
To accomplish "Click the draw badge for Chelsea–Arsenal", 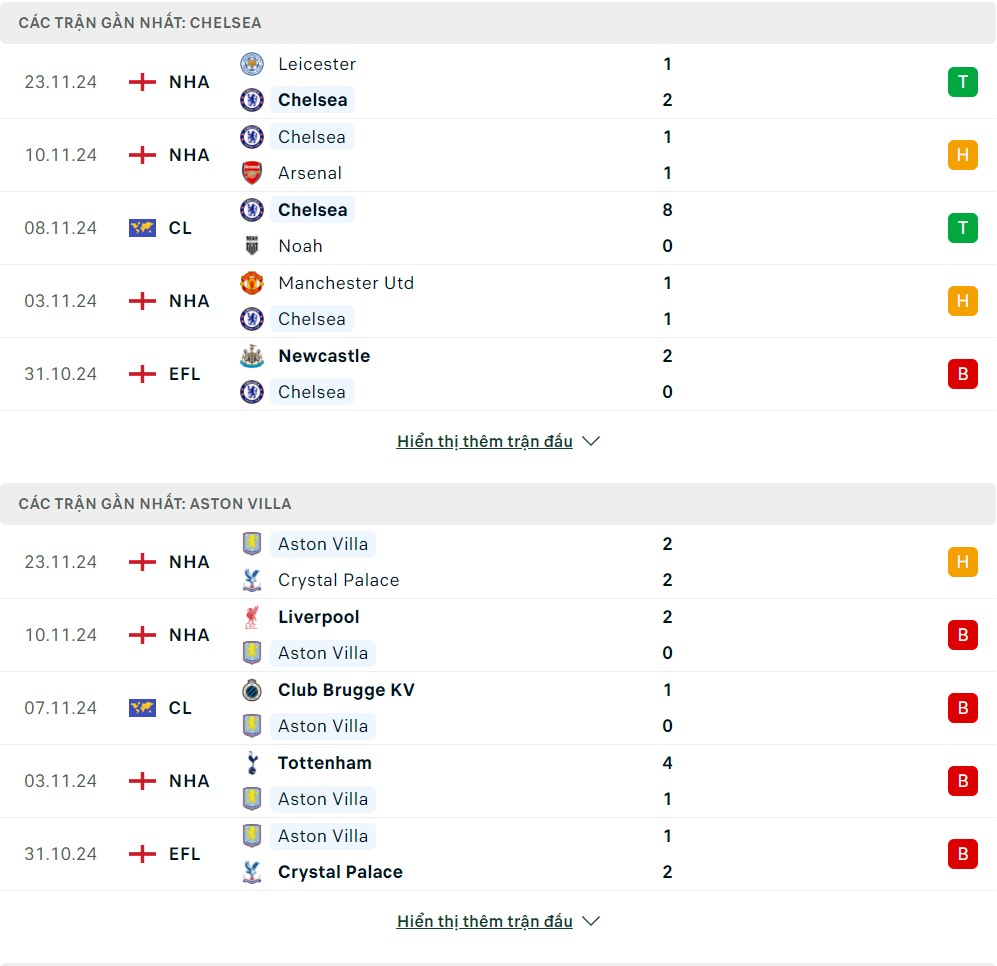I will coord(962,155).
